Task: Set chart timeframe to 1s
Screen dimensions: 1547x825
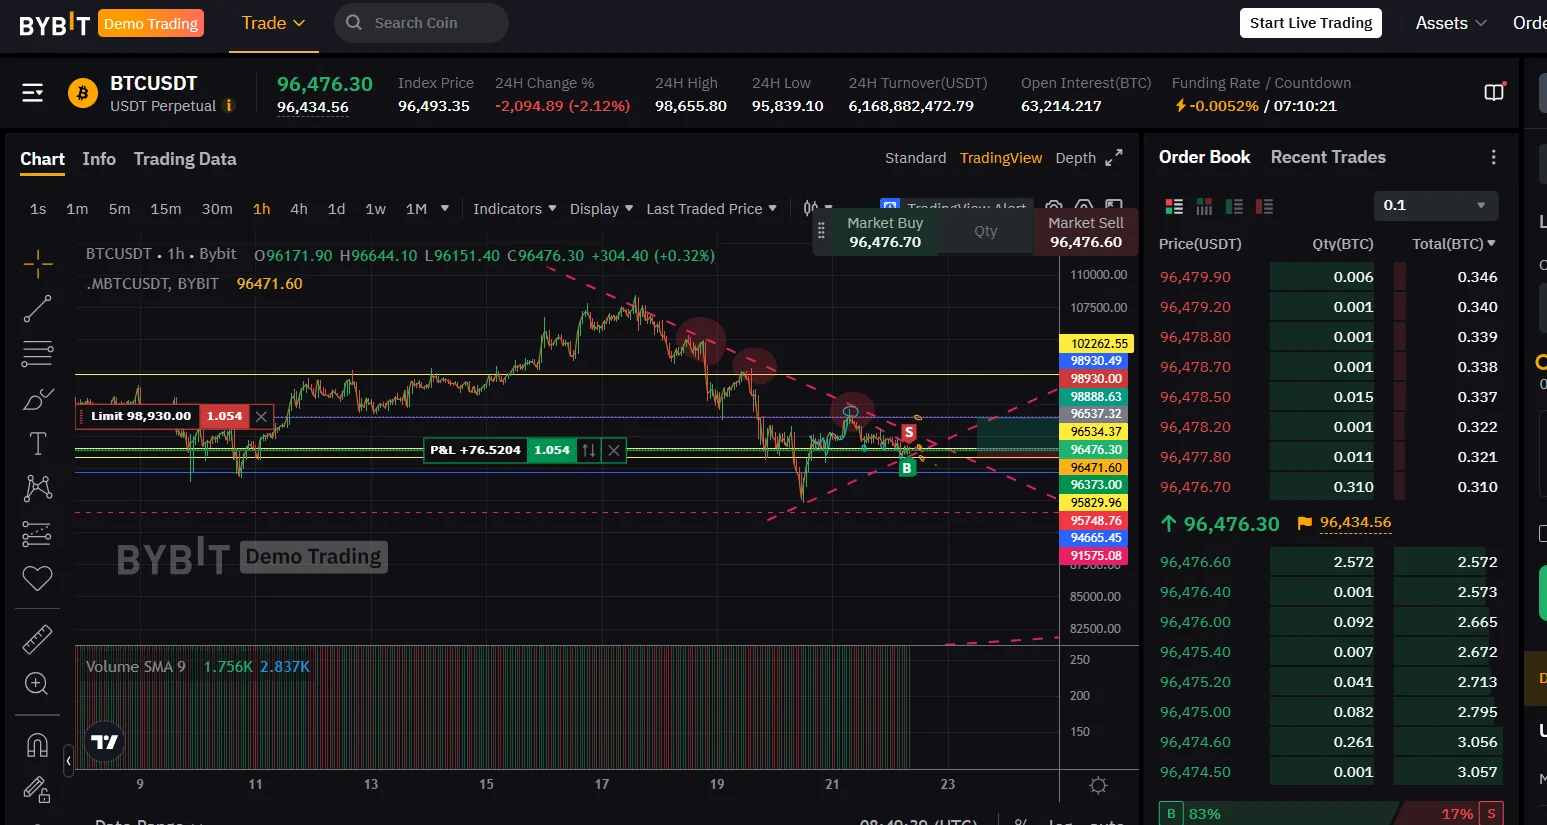Action: 38,209
